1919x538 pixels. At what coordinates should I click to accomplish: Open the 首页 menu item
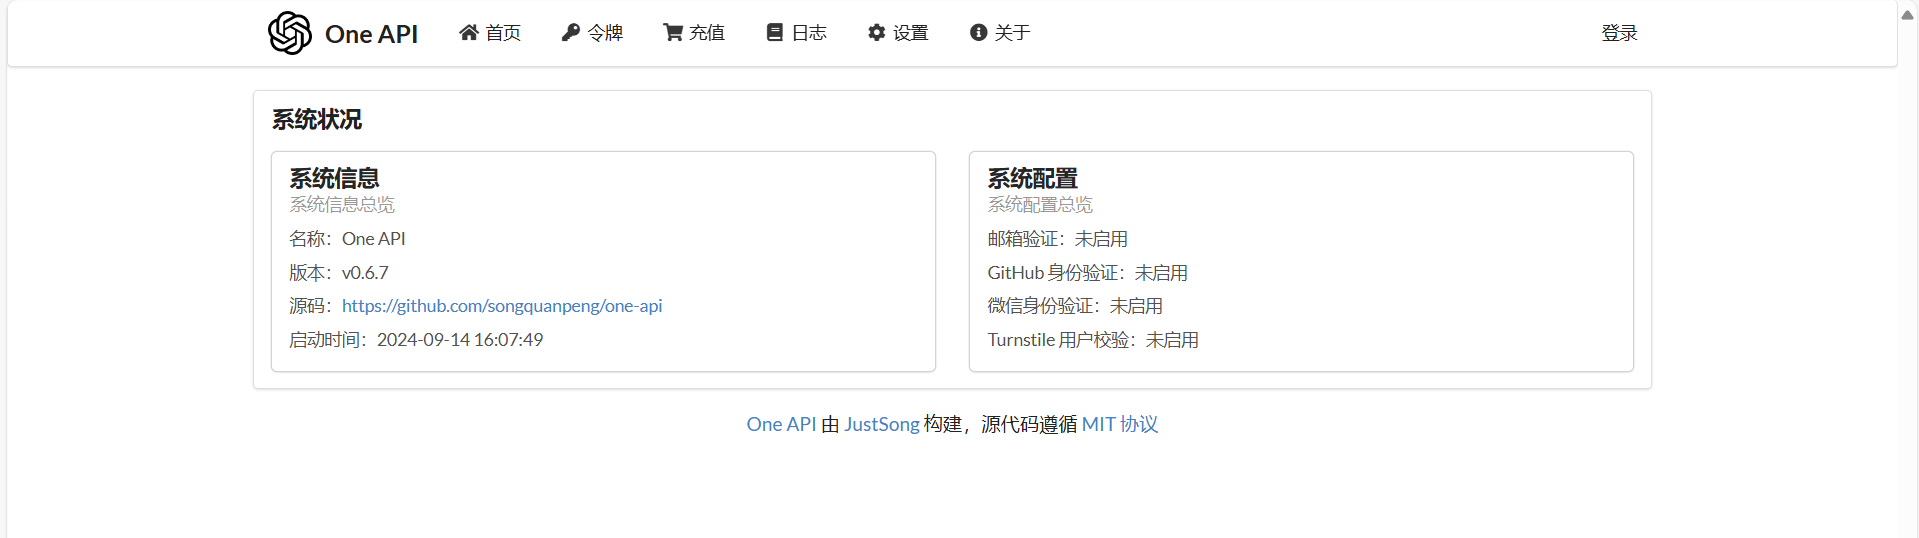(490, 33)
